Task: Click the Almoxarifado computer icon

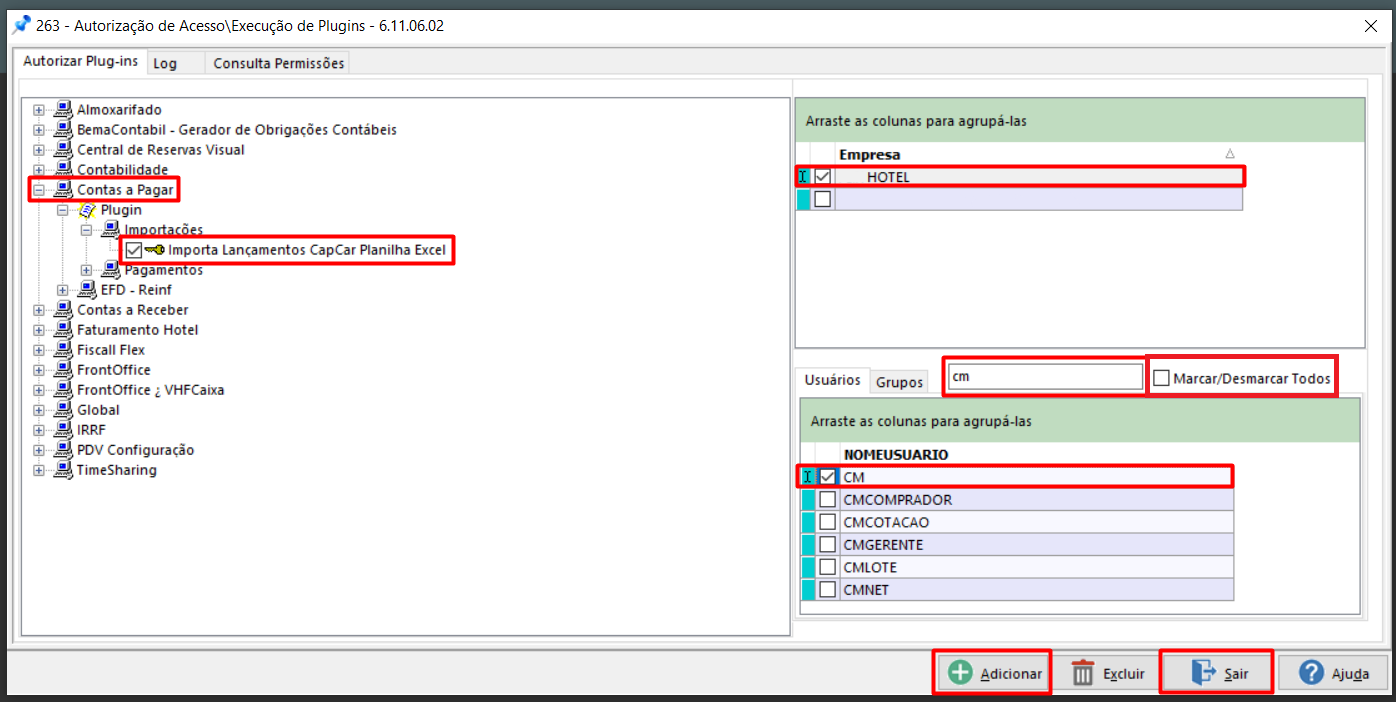Action: click(64, 110)
